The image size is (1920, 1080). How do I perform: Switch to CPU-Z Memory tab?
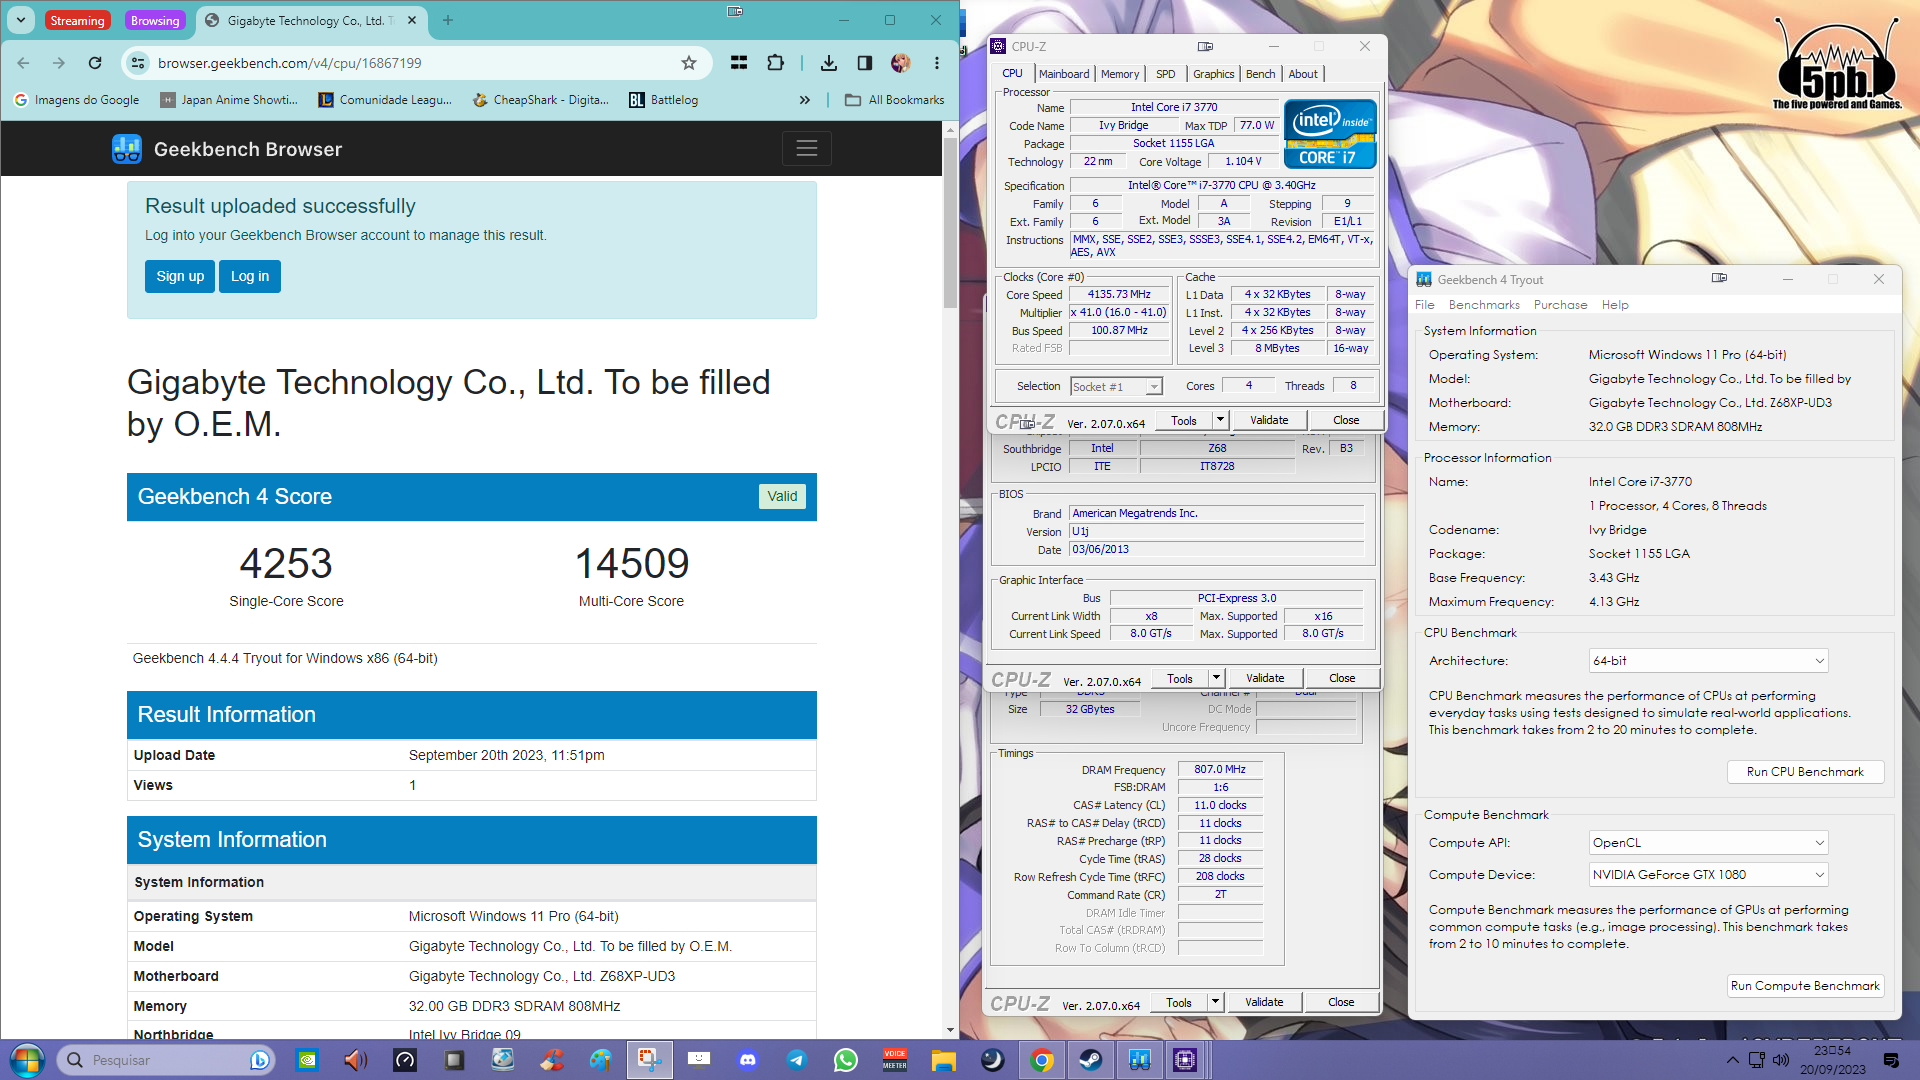[1120, 74]
